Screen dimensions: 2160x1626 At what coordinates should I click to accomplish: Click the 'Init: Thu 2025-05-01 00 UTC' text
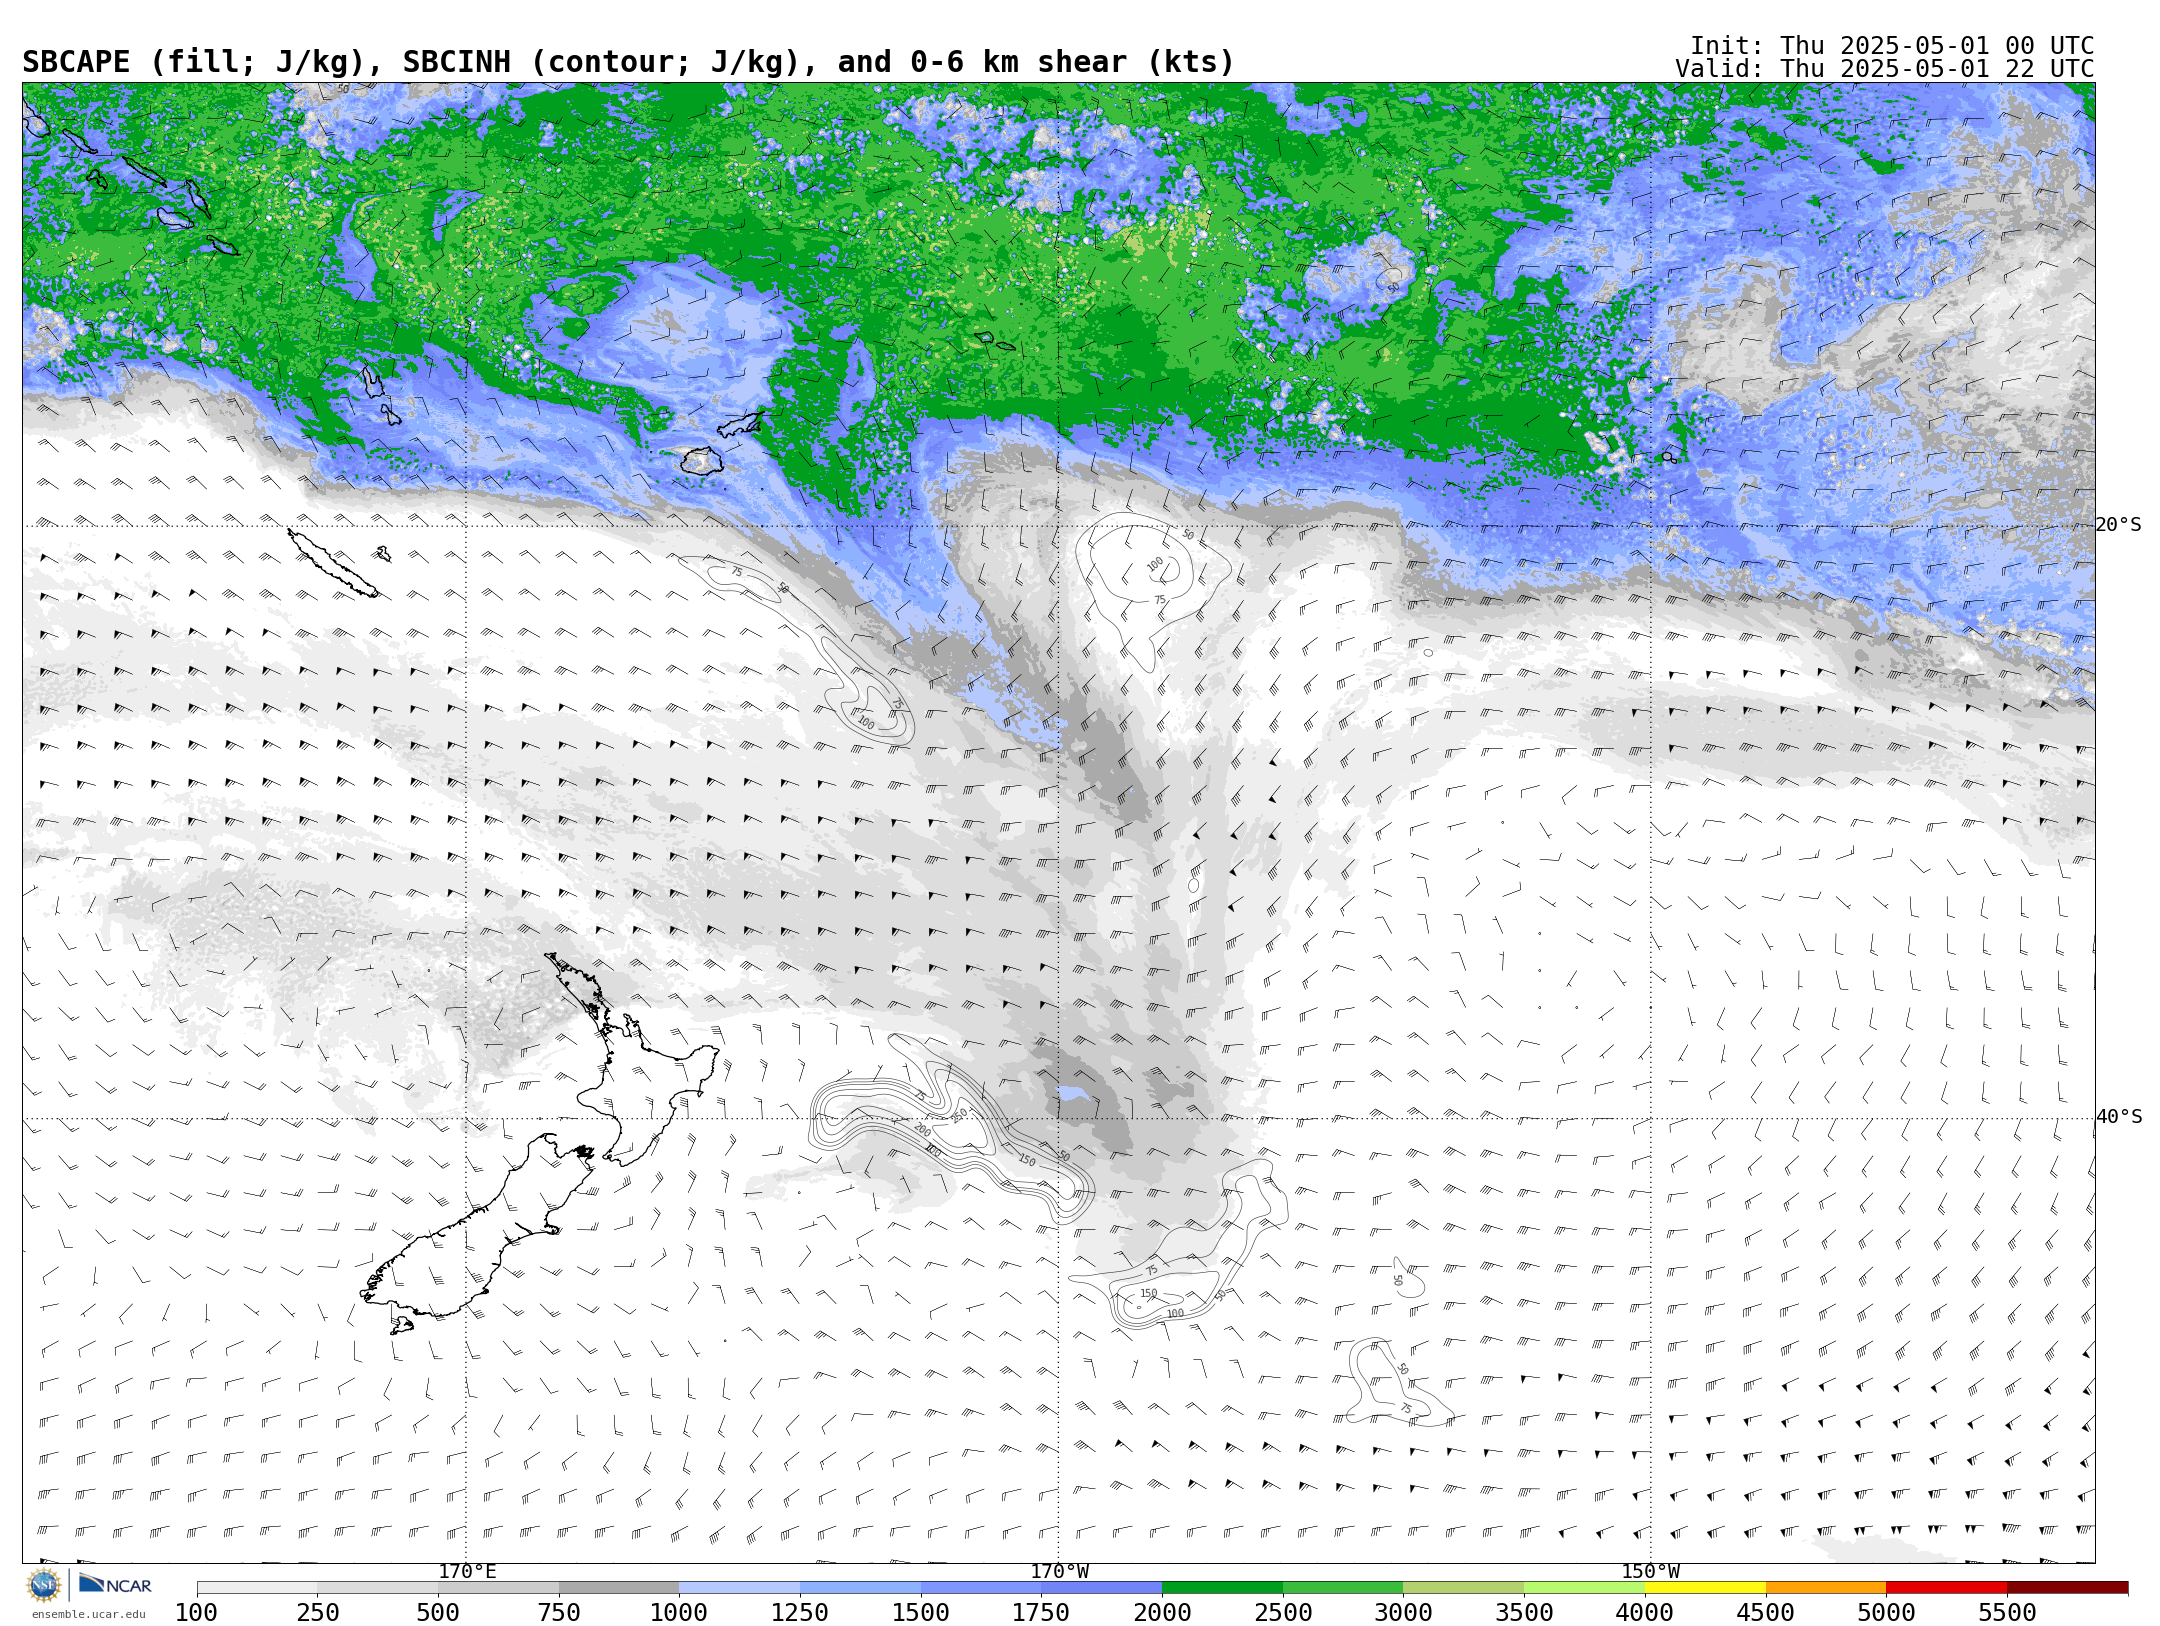[1892, 46]
